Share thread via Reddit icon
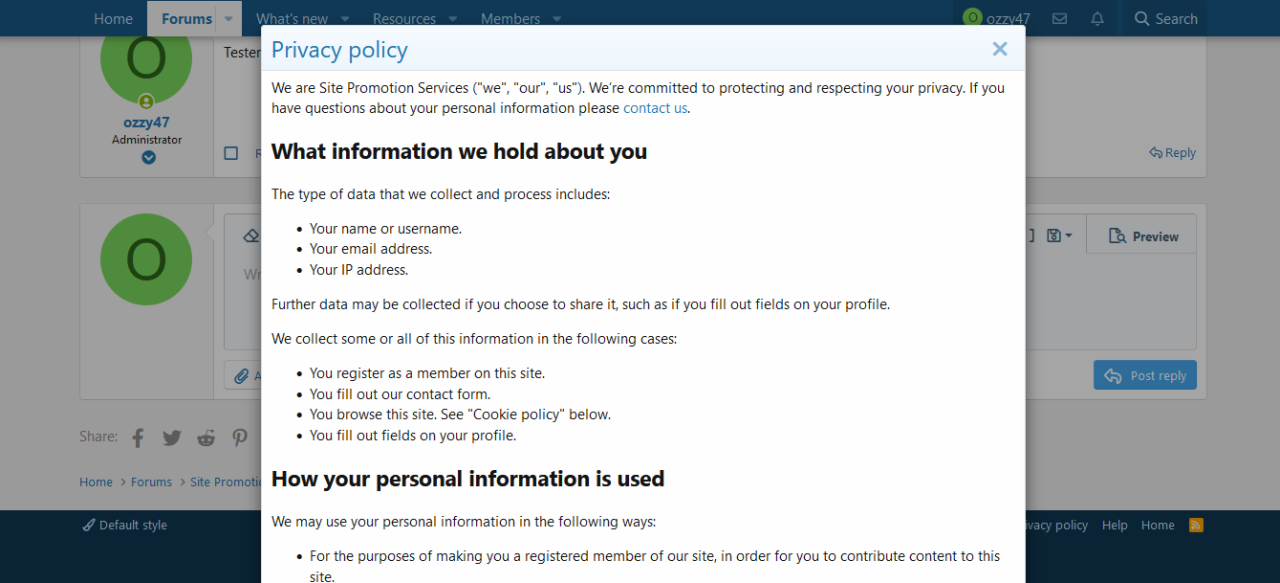The image size is (1280, 583). tap(206, 437)
